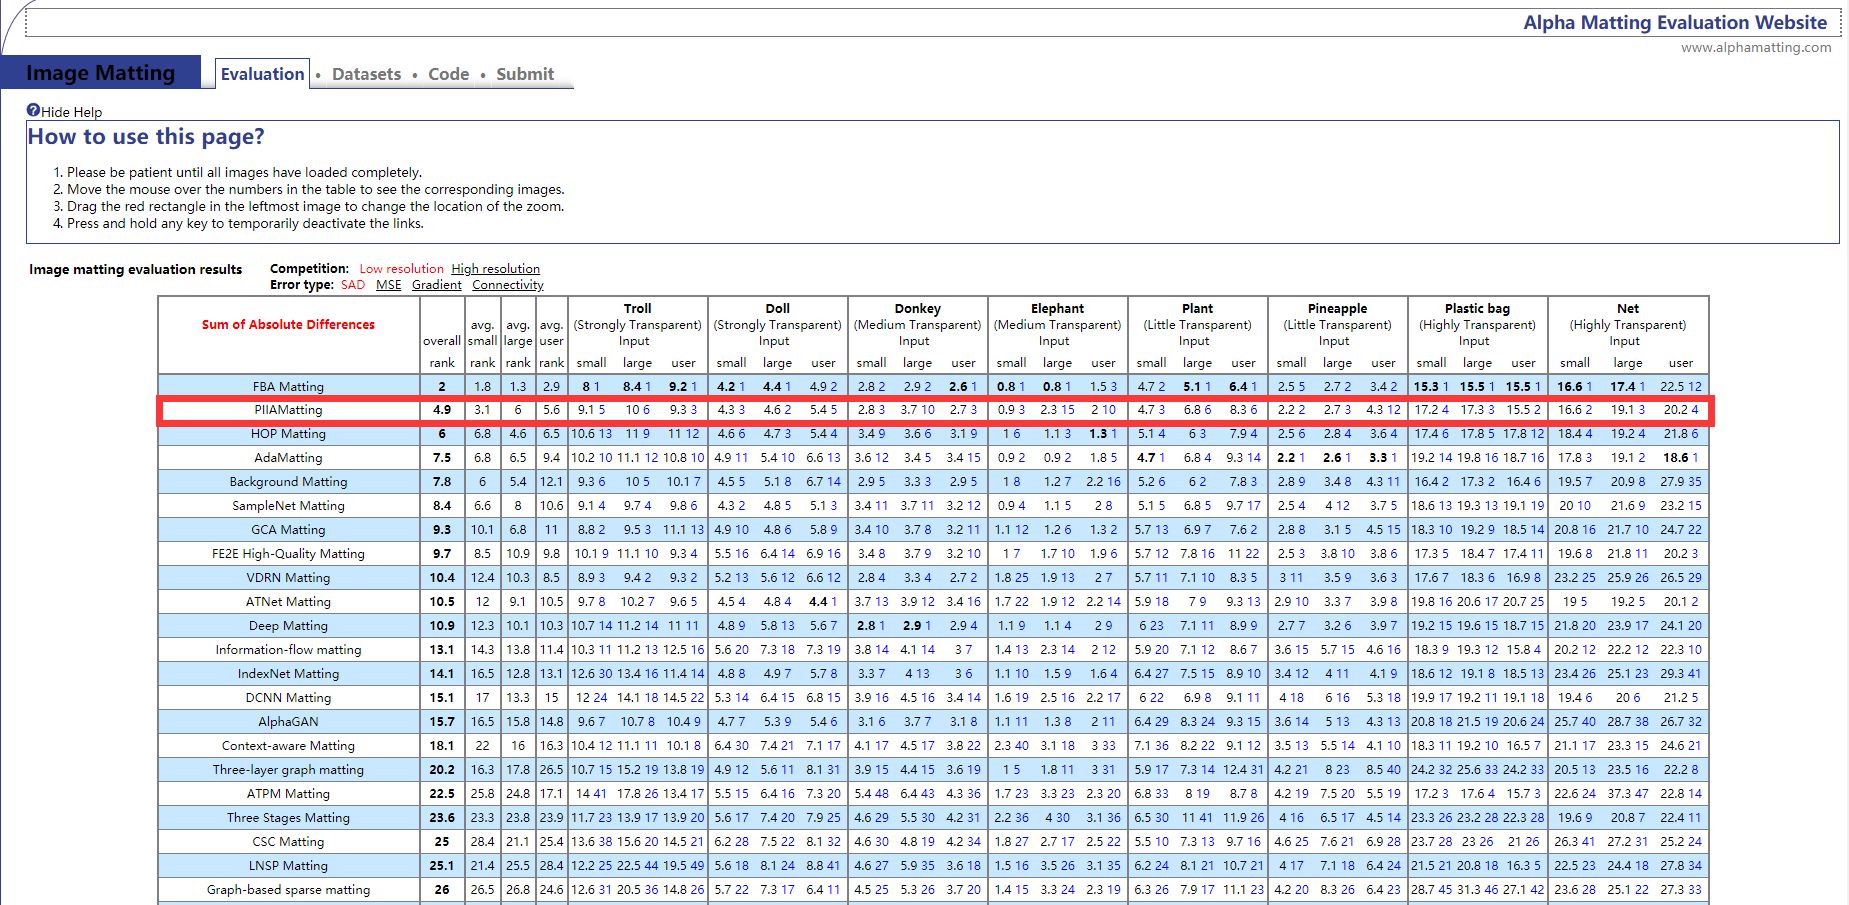Screen dimensions: 1849x905
Task: Open the Code tab
Action: click(x=448, y=74)
